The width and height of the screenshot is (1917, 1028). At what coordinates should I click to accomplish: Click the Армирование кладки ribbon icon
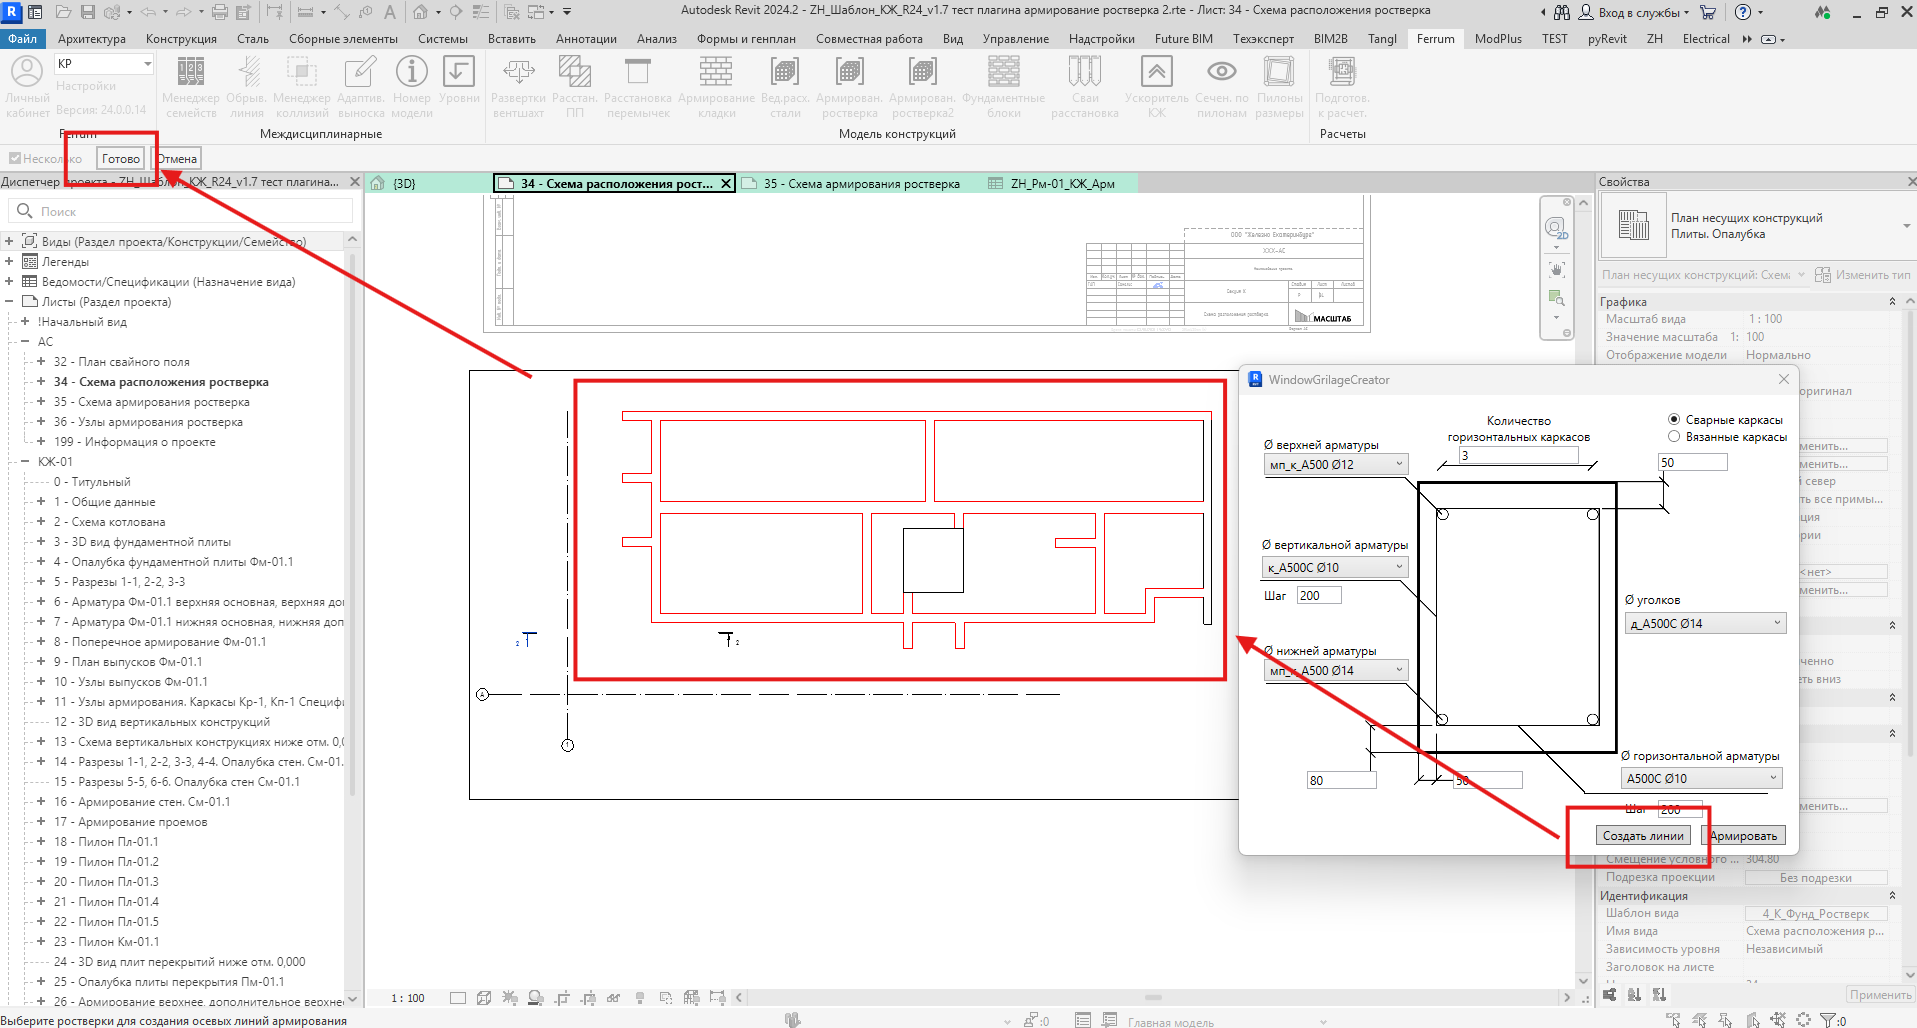tap(716, 72)
